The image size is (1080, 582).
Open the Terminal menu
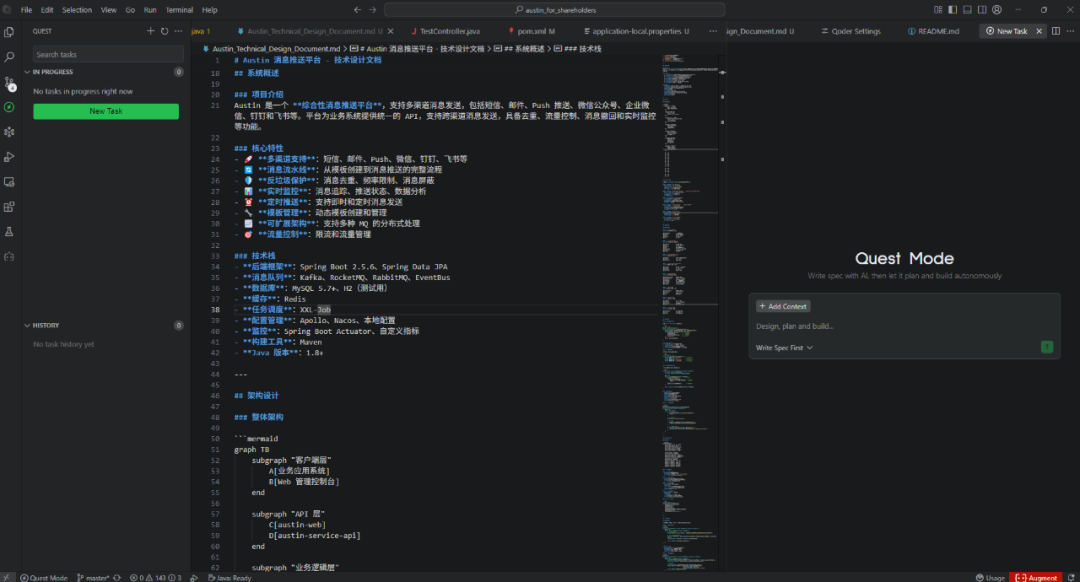(x=179, y=10)
